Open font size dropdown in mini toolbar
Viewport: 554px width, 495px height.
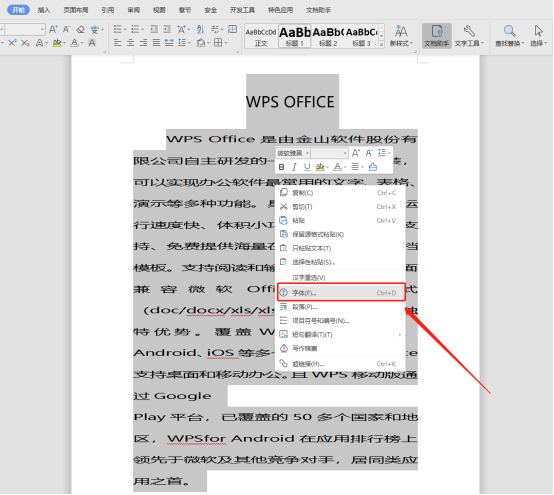pos(345,153)
